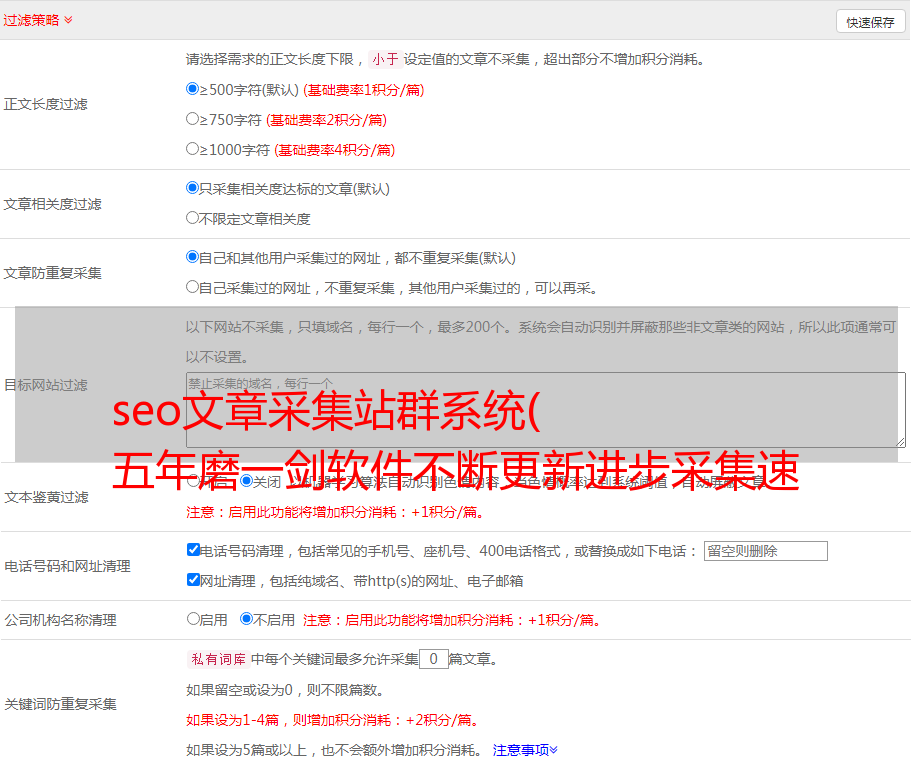Screen dimensions: 912x768
Task: Collapse the 过滤策略 section chevron
Action: tap(68, 20)
